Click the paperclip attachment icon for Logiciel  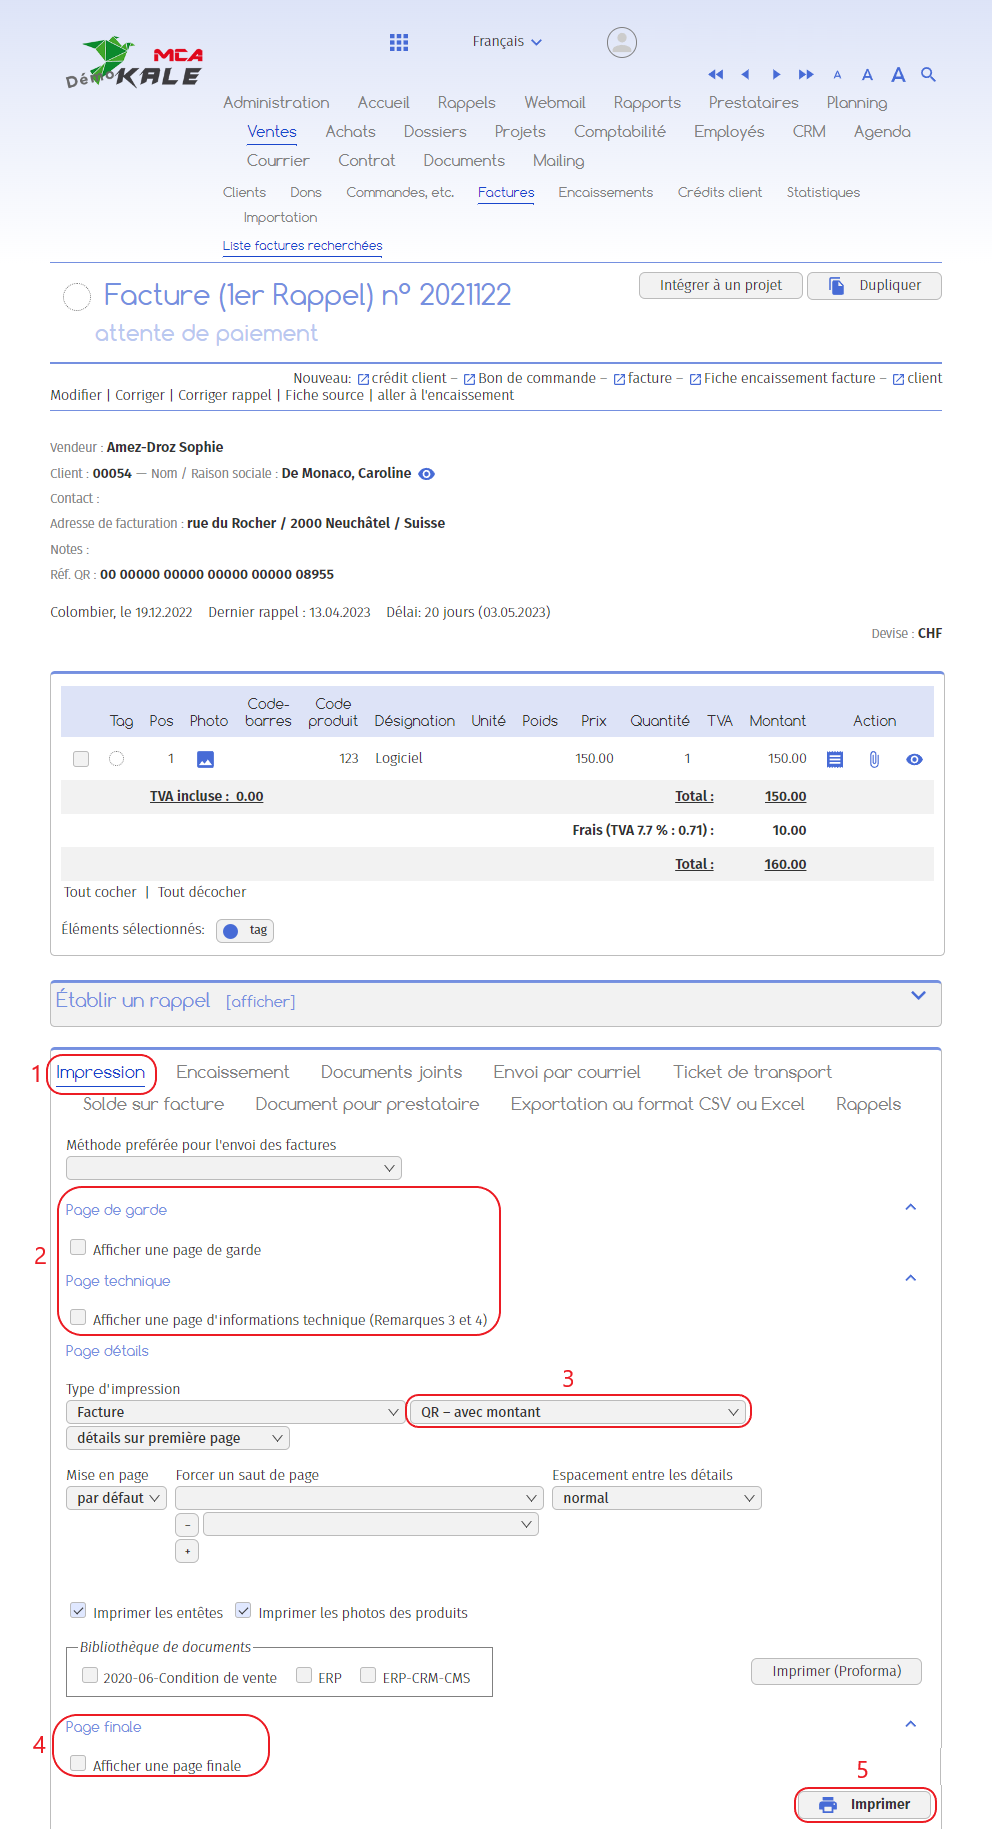point(874,759)
